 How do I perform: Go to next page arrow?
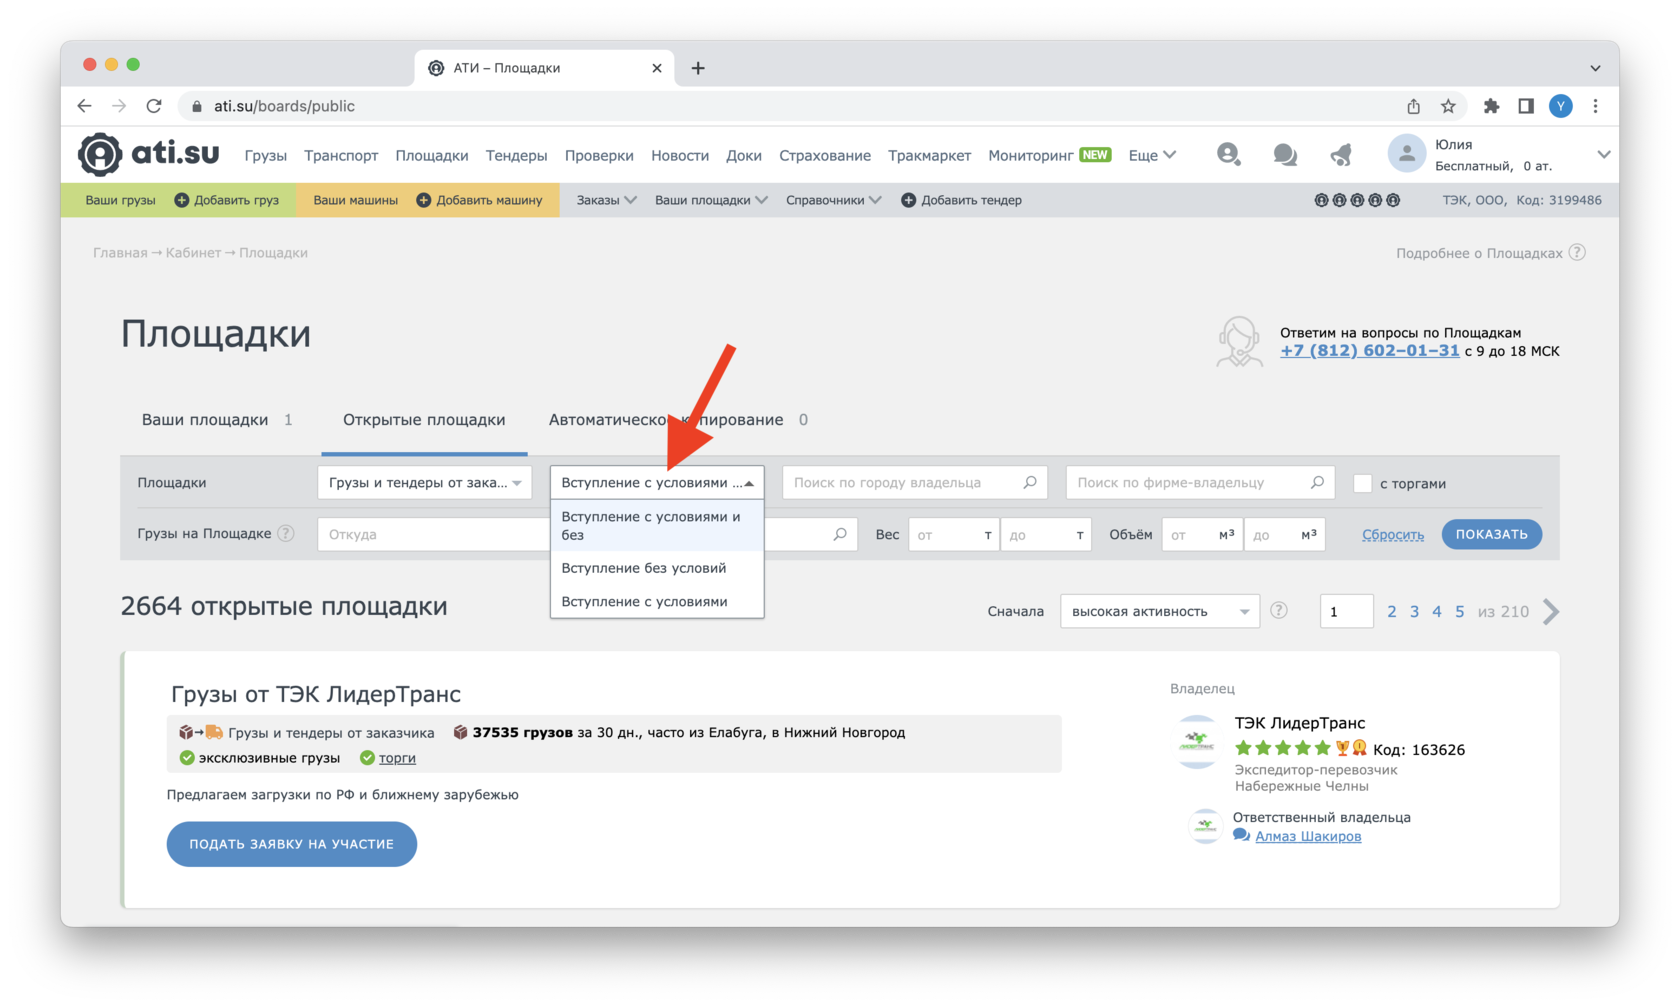pyautogui.click(x=1551, y=612)
